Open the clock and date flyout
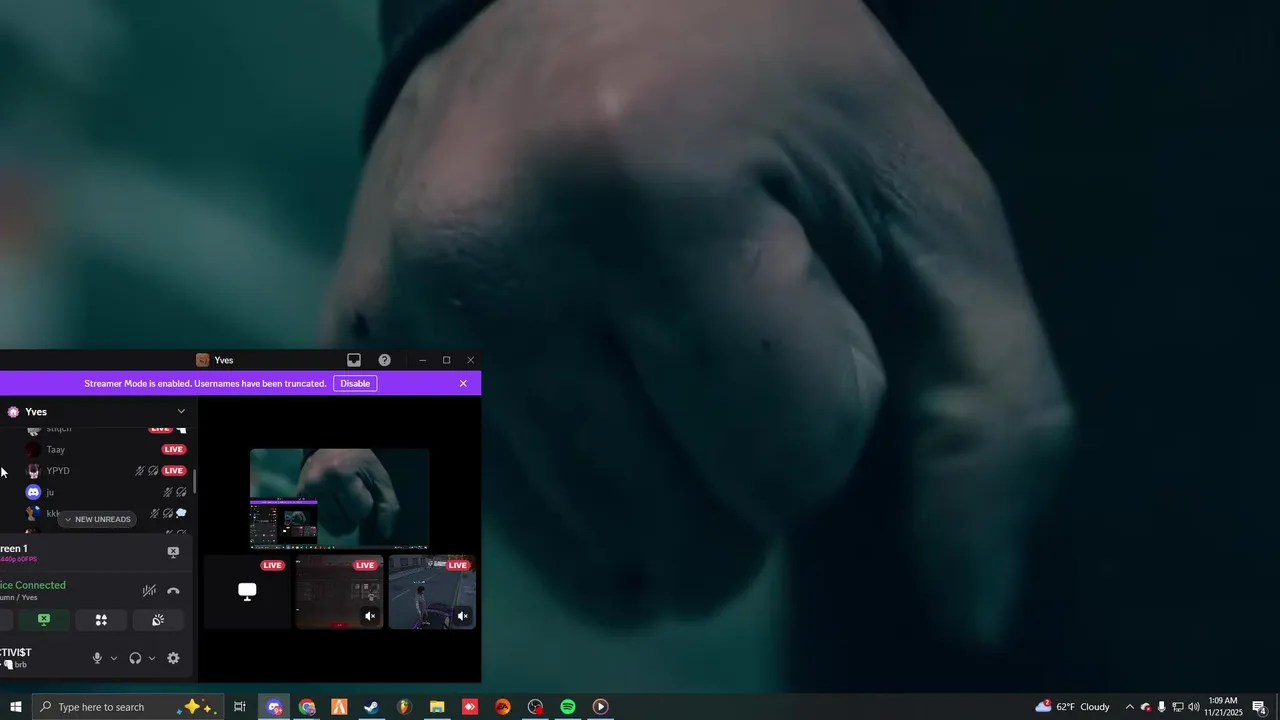This screenshot has width=1280, height=720. pyautogui.click(x=1224, y=707)
